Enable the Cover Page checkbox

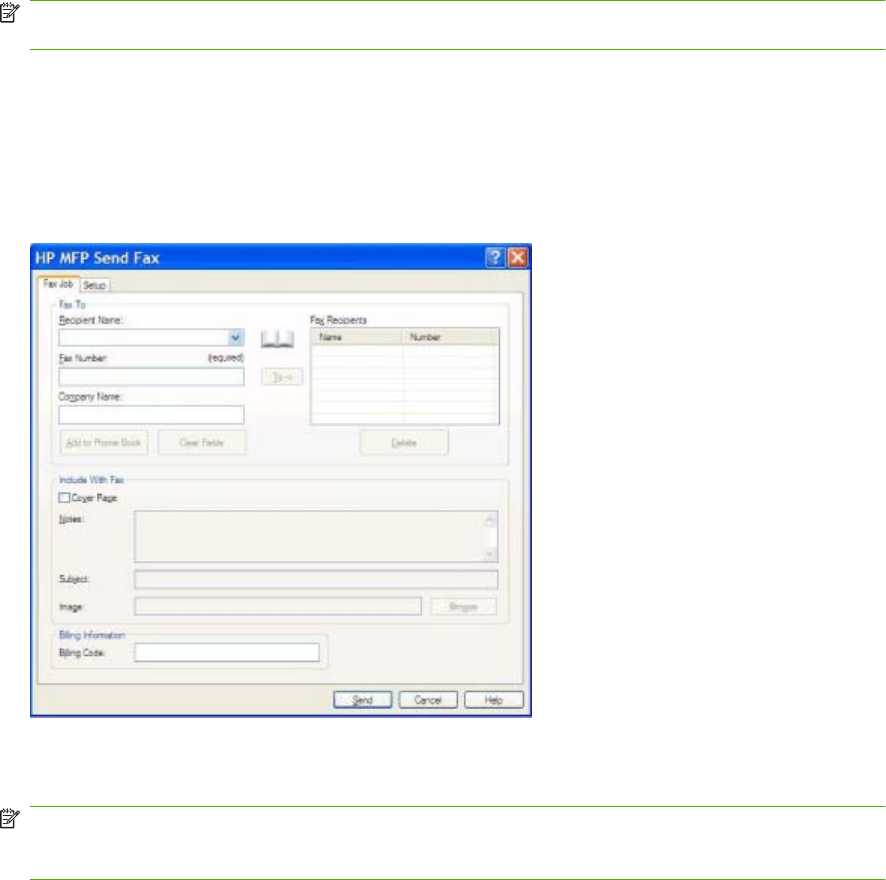coord(64,498)
